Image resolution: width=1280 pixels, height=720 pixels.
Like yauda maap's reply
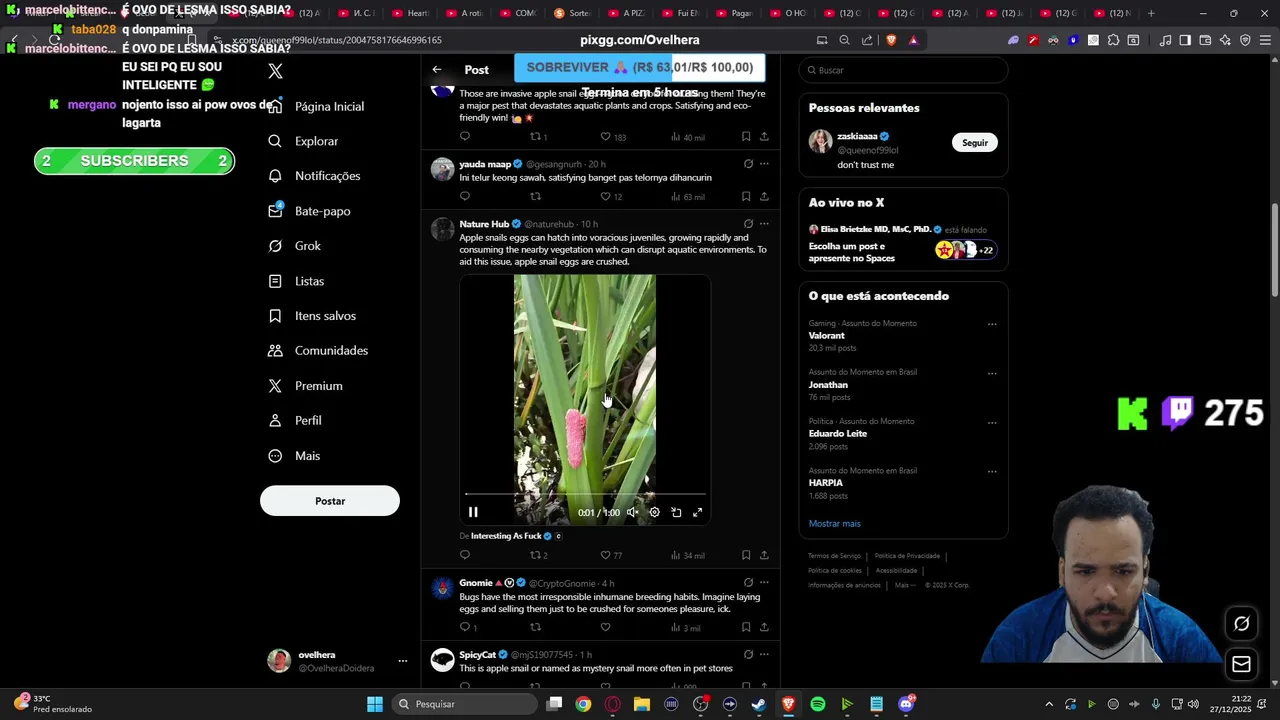point(605,196)
